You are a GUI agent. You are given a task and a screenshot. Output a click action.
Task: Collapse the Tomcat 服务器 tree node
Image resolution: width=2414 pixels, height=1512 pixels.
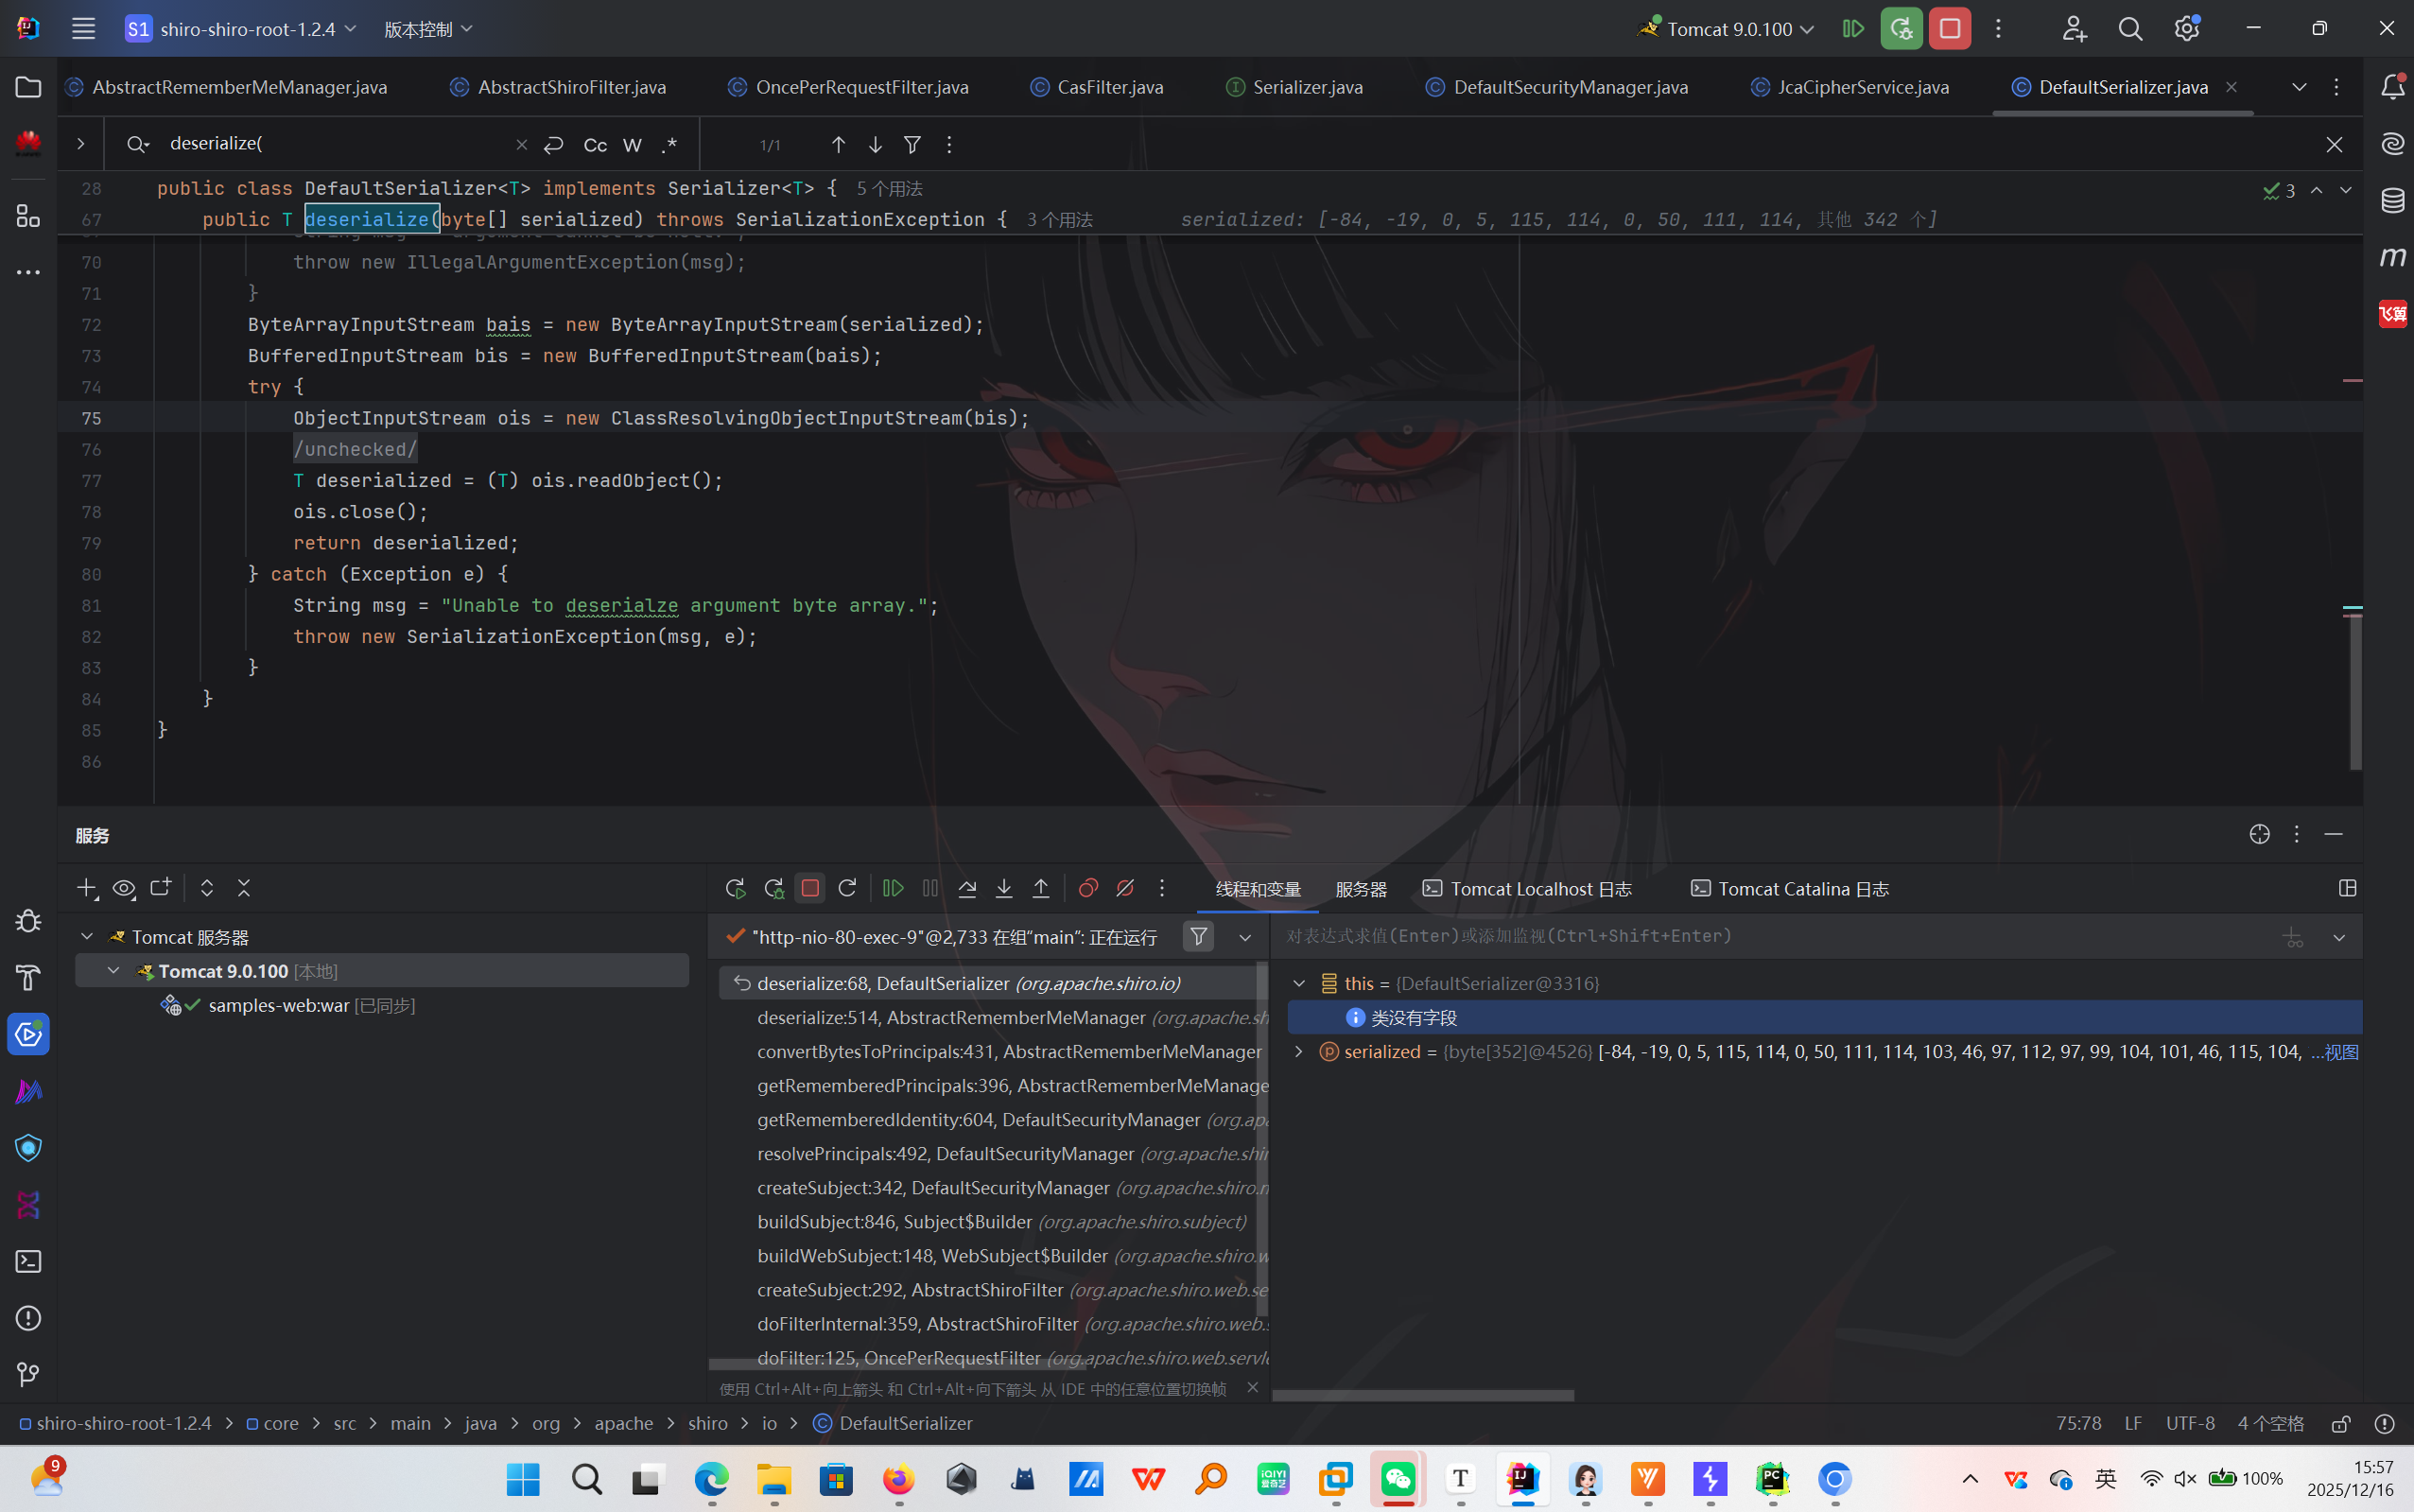[x=87, y=937]
